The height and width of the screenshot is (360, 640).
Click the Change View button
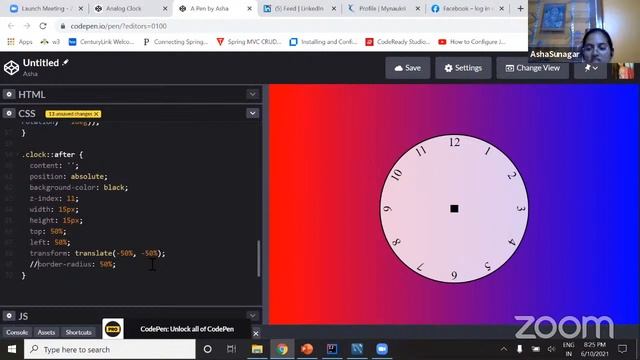coord(533,68)
